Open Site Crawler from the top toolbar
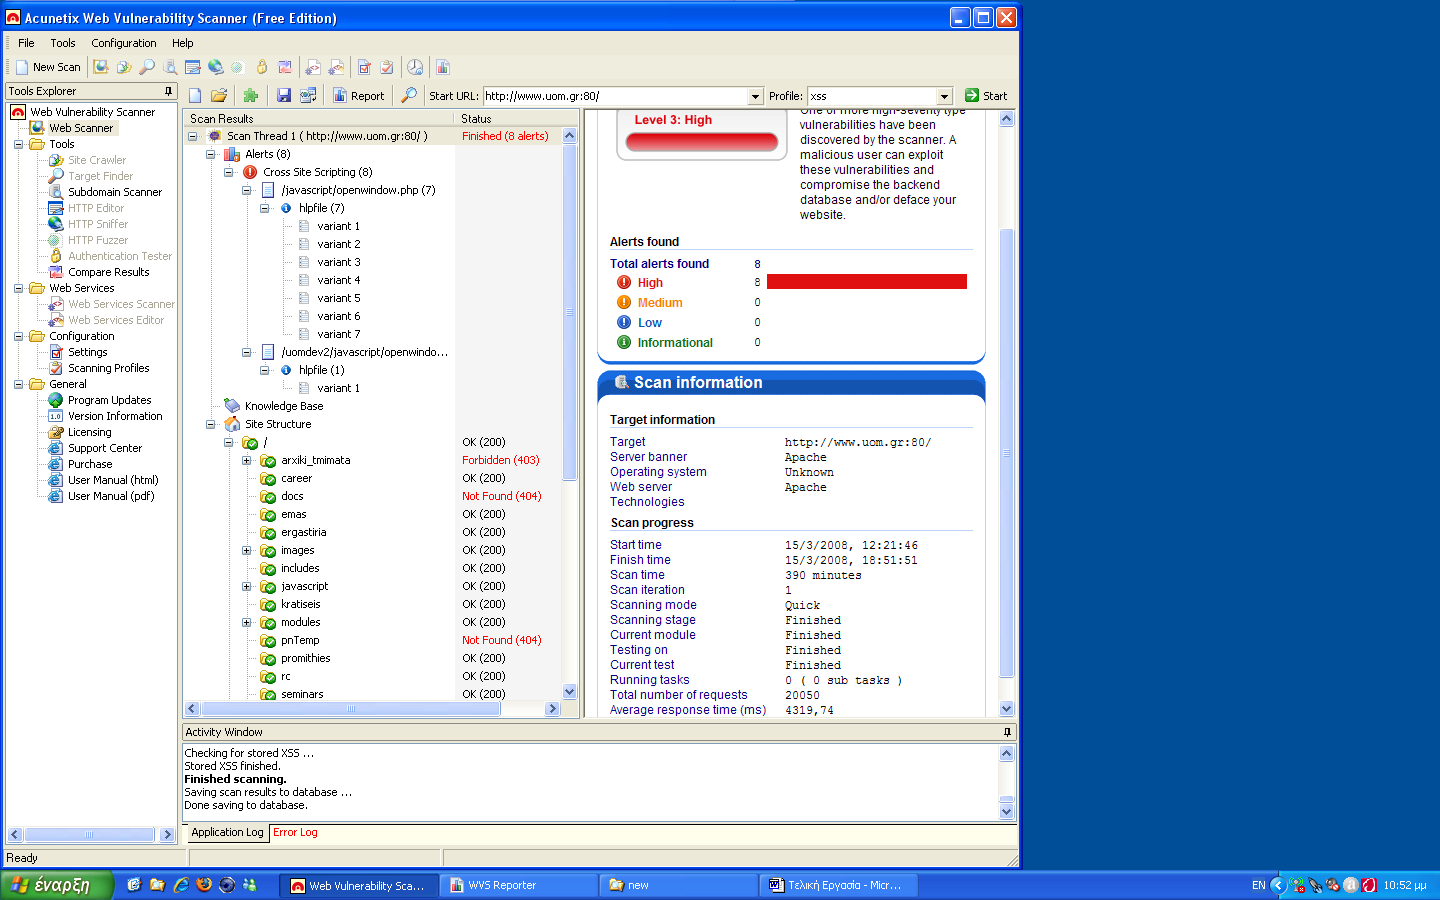Viewport: 1440px width, 900px height. tap(124, 67)
